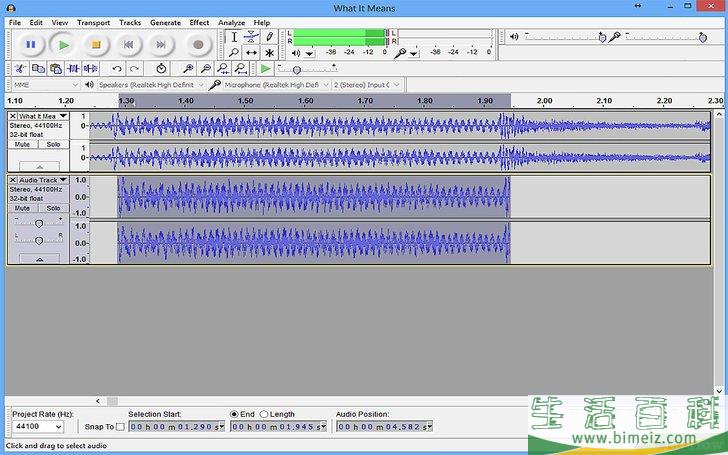Solo the Audio Track
Viewport: 728px width, 455px height.
coord(53,208)
